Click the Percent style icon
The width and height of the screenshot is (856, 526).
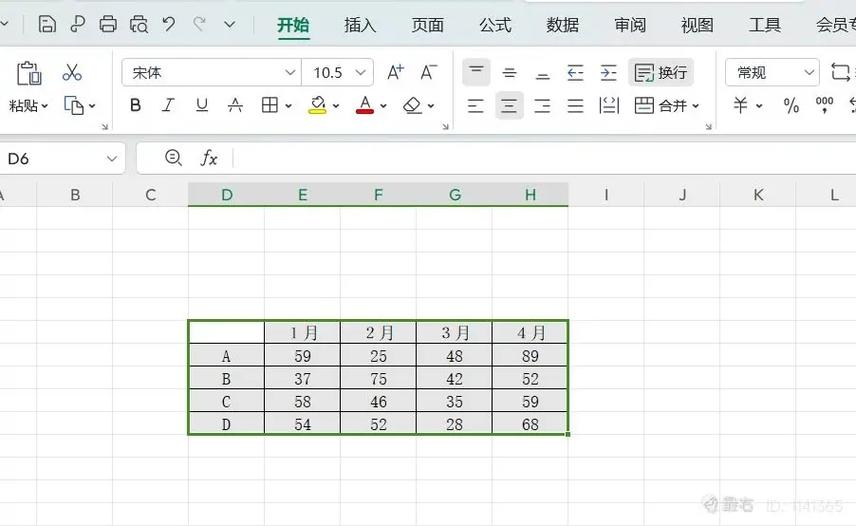pyautogui.click(x=791, y=105)
